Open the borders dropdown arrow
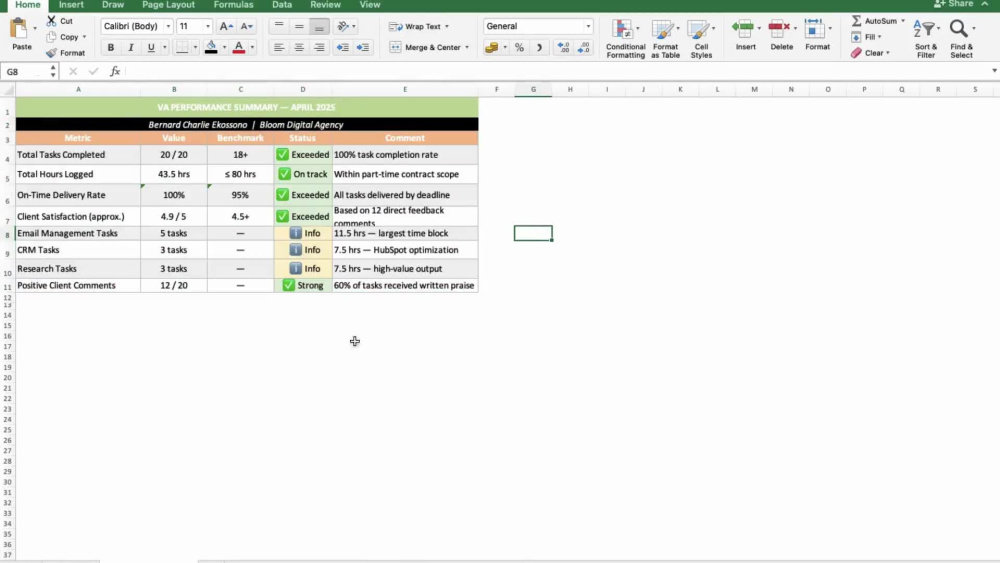The height and width of the screenshot is (563, 1000). click(x=195, y=47)
